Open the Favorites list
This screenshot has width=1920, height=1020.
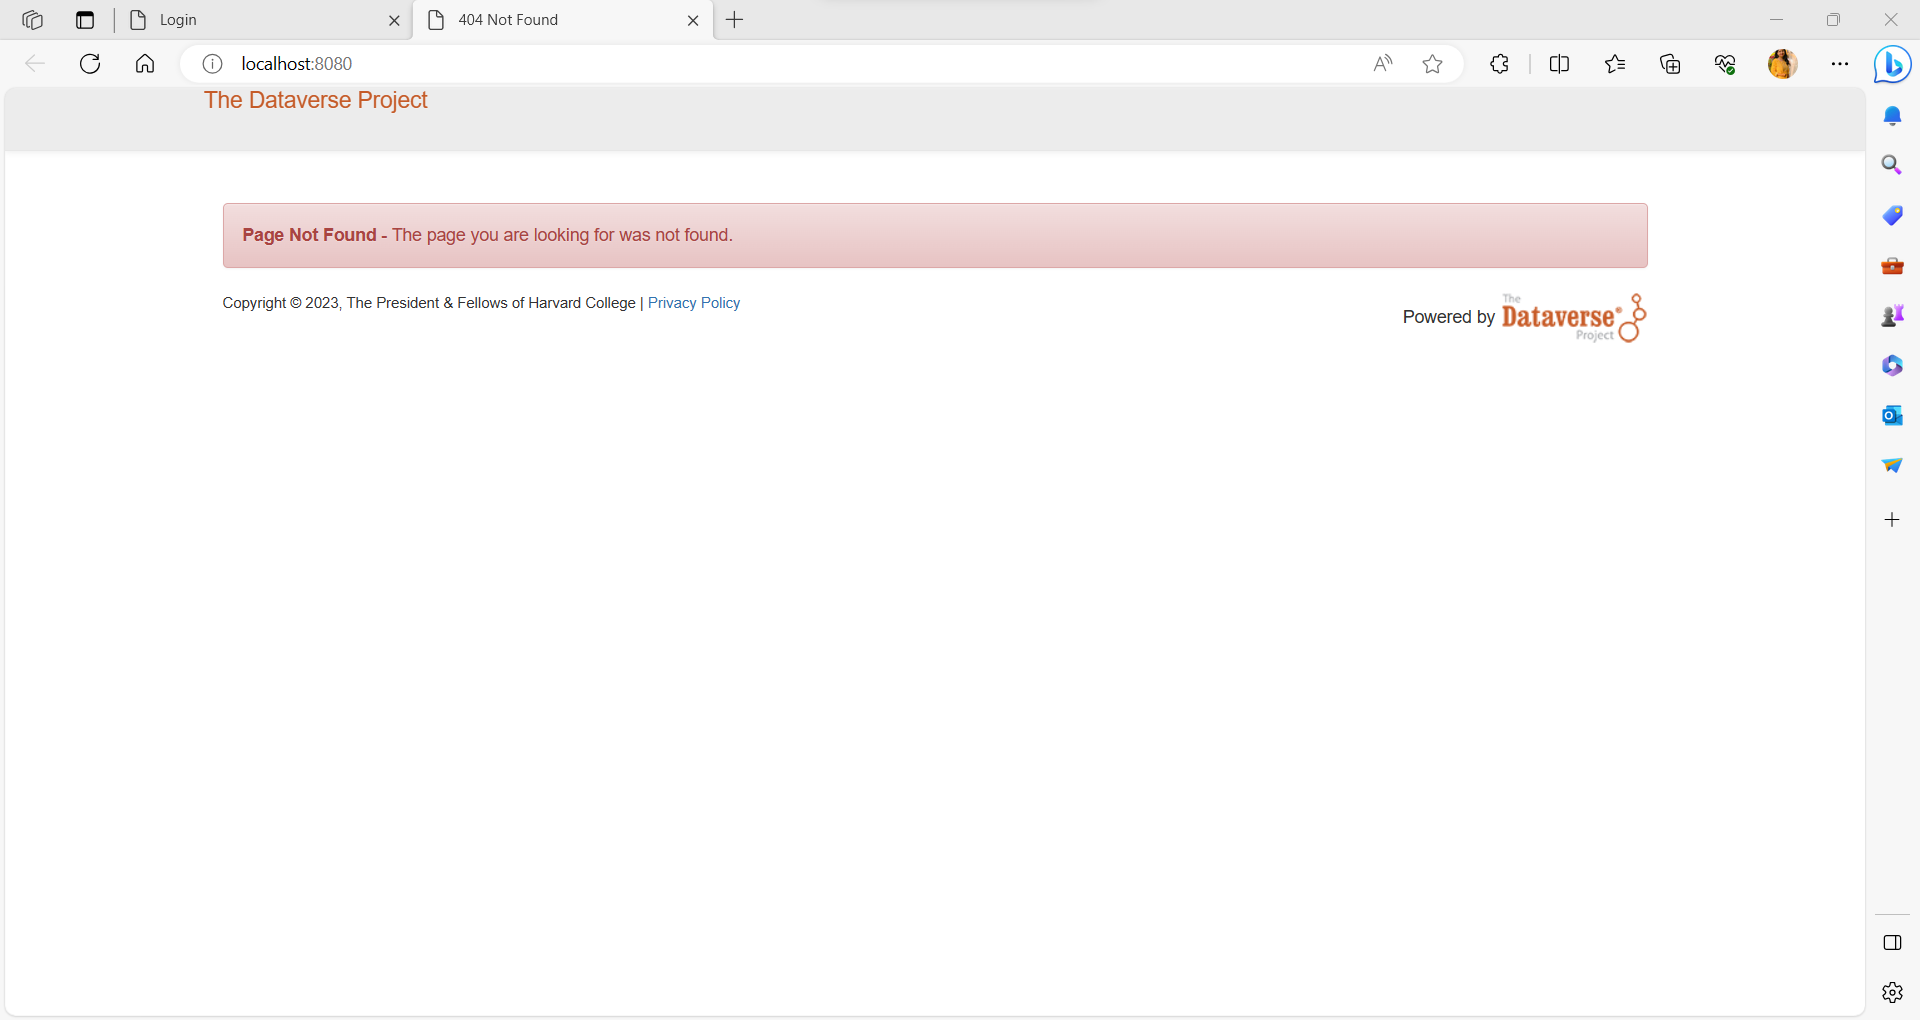point(1615,64)
